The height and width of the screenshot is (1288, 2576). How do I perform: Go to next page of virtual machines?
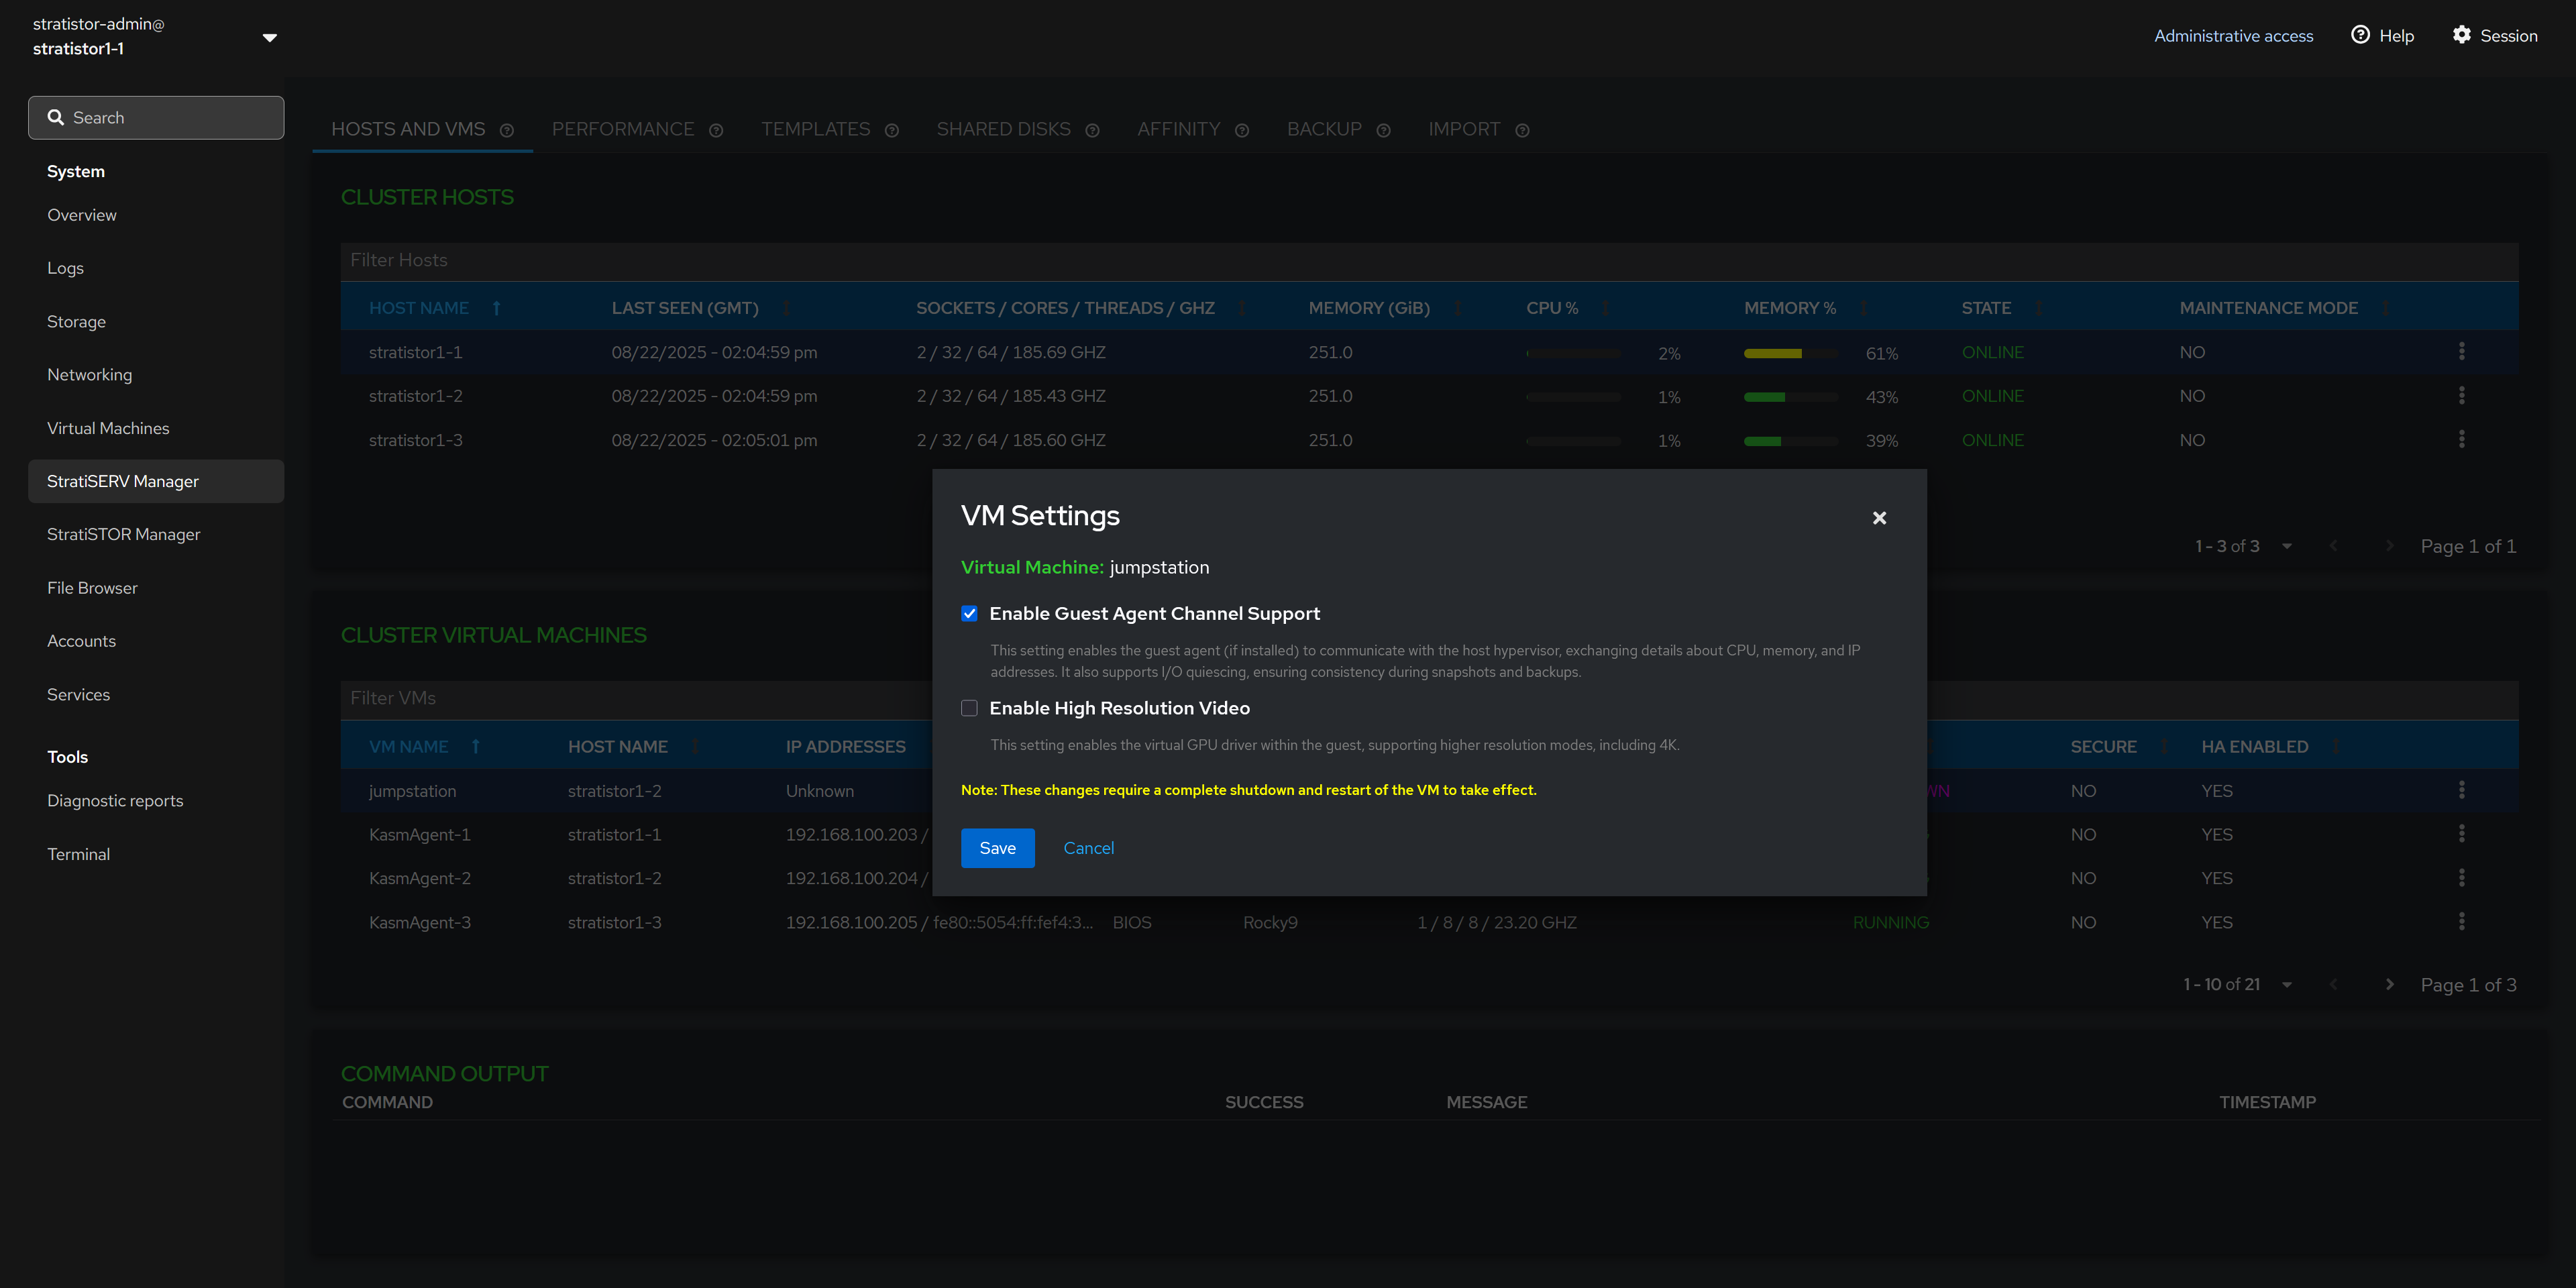[2389, 984]
